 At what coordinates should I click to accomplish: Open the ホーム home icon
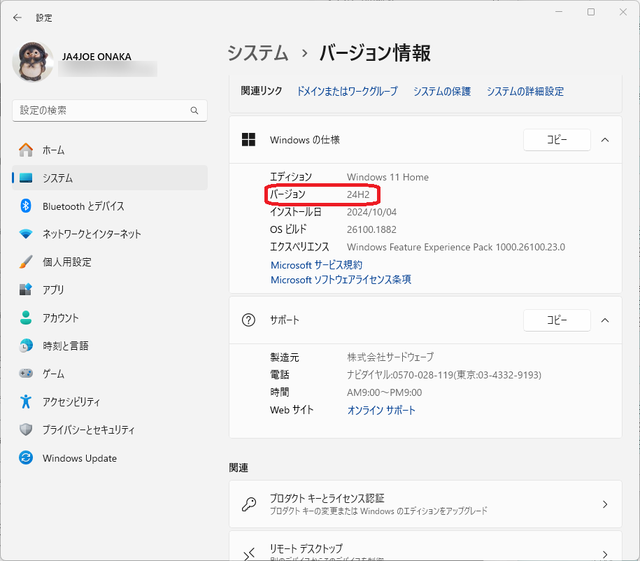click(x=26, y=150)
